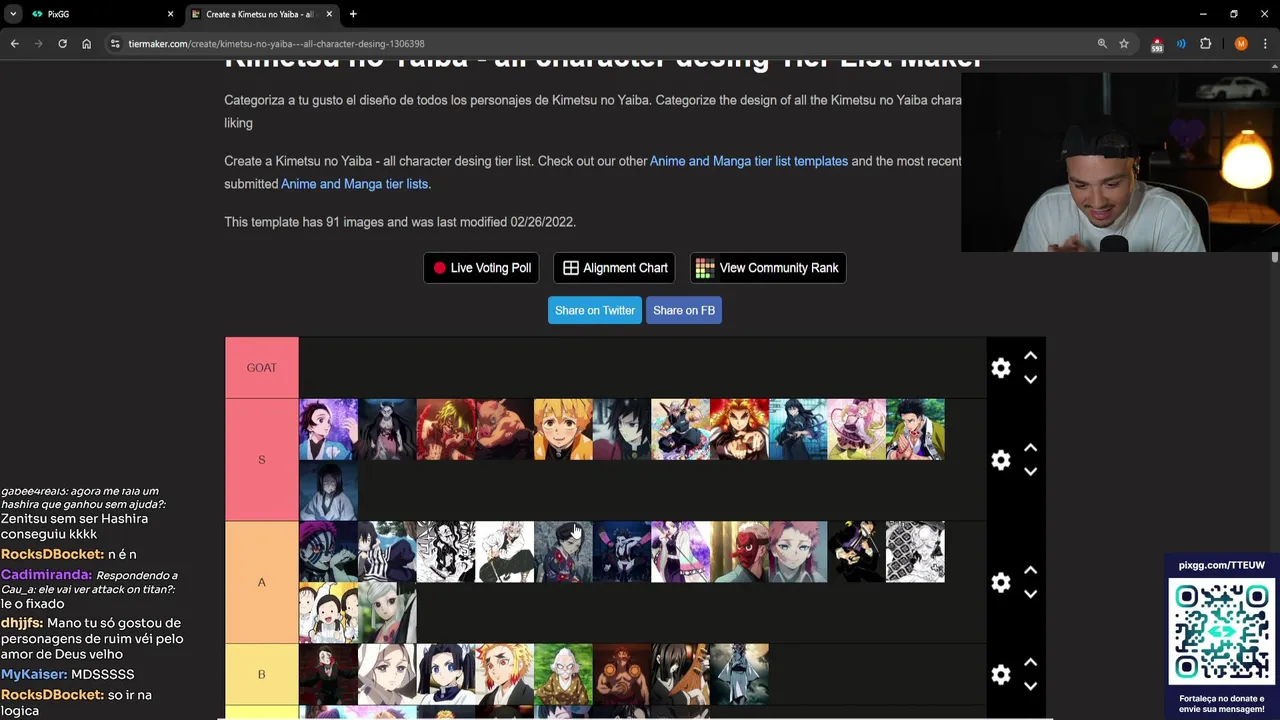The height and width of the screenshot is (720, 1280).
Task: Open the Extensions puzzle menu
Action: tap(1205, 44)
